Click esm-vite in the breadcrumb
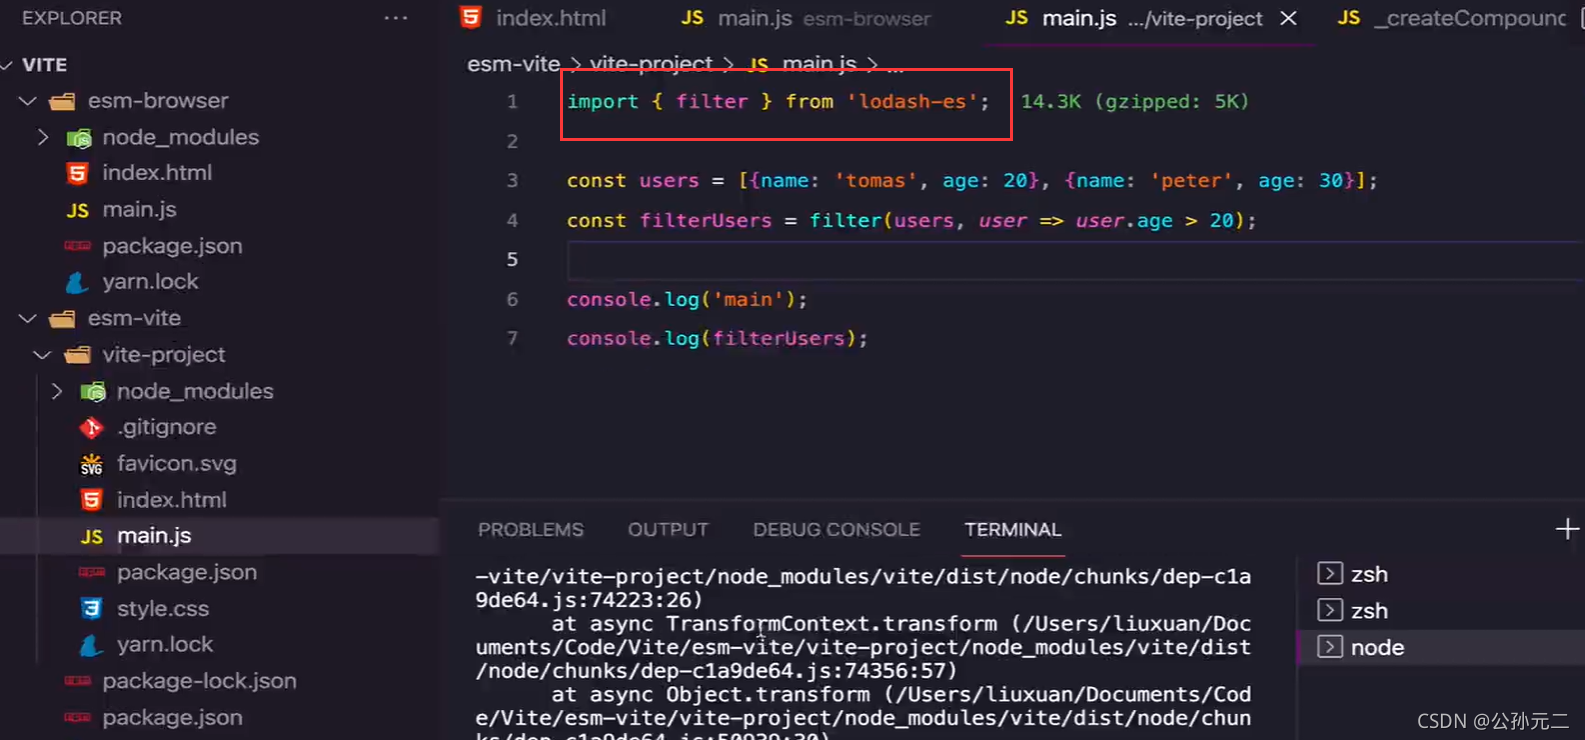Screen dimensions: 1585x740 (x=513, y=64)
